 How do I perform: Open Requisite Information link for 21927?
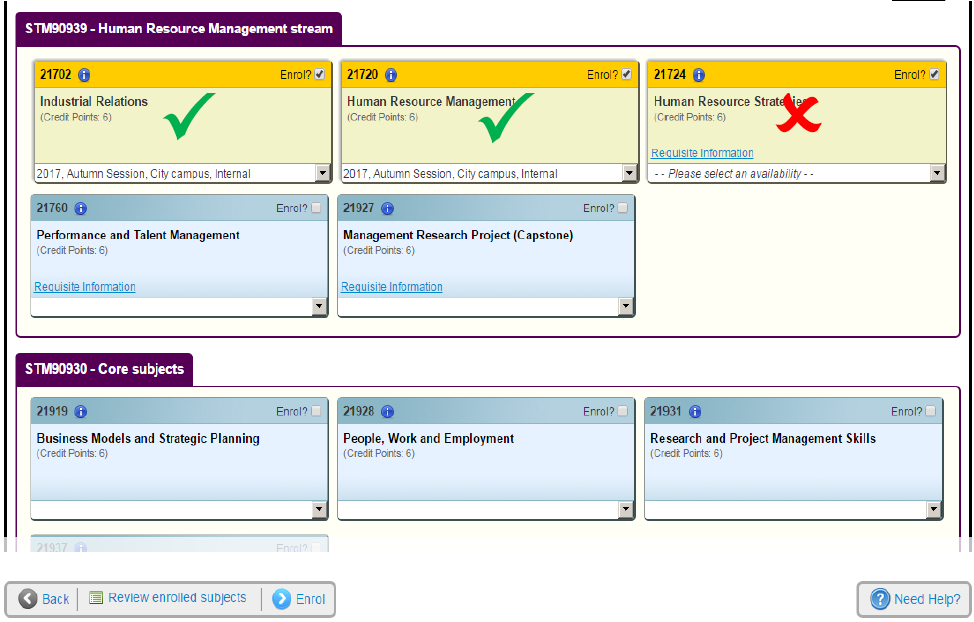391,286
